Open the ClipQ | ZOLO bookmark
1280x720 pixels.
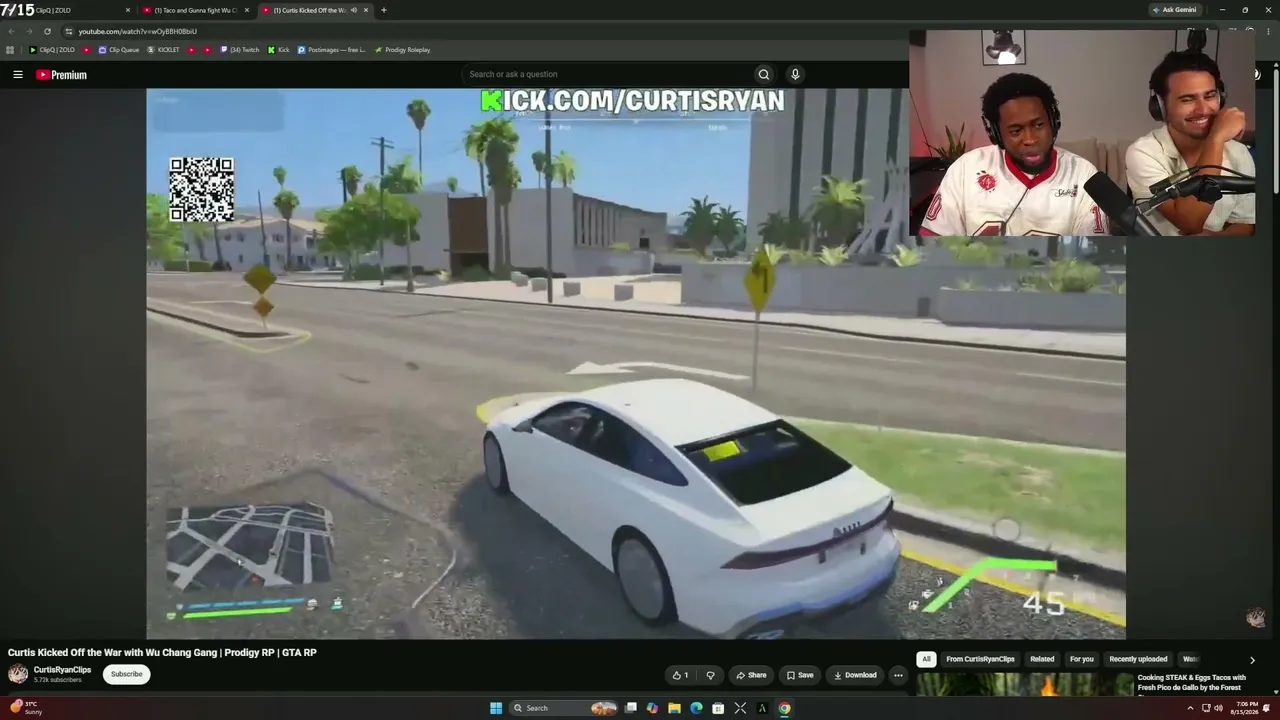click(52, 50)
